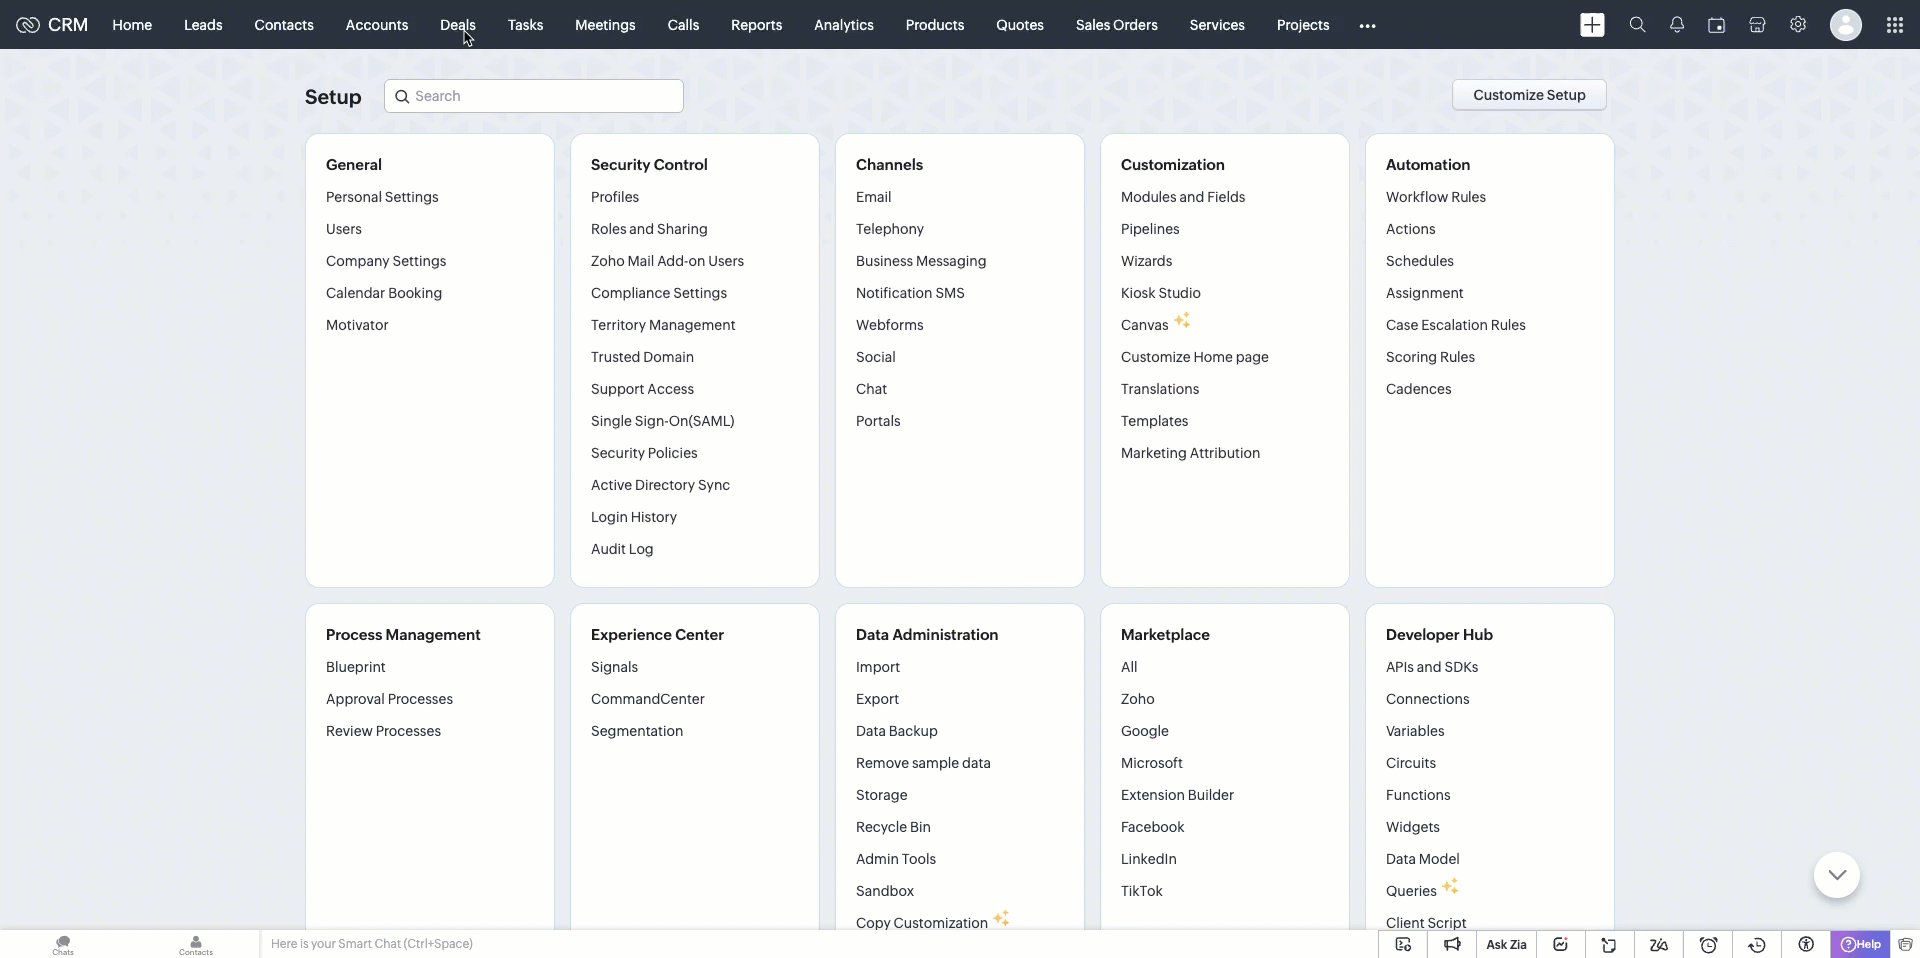1920x958 pixels.
Task: Open the Reports module
Action: (756, 25)
